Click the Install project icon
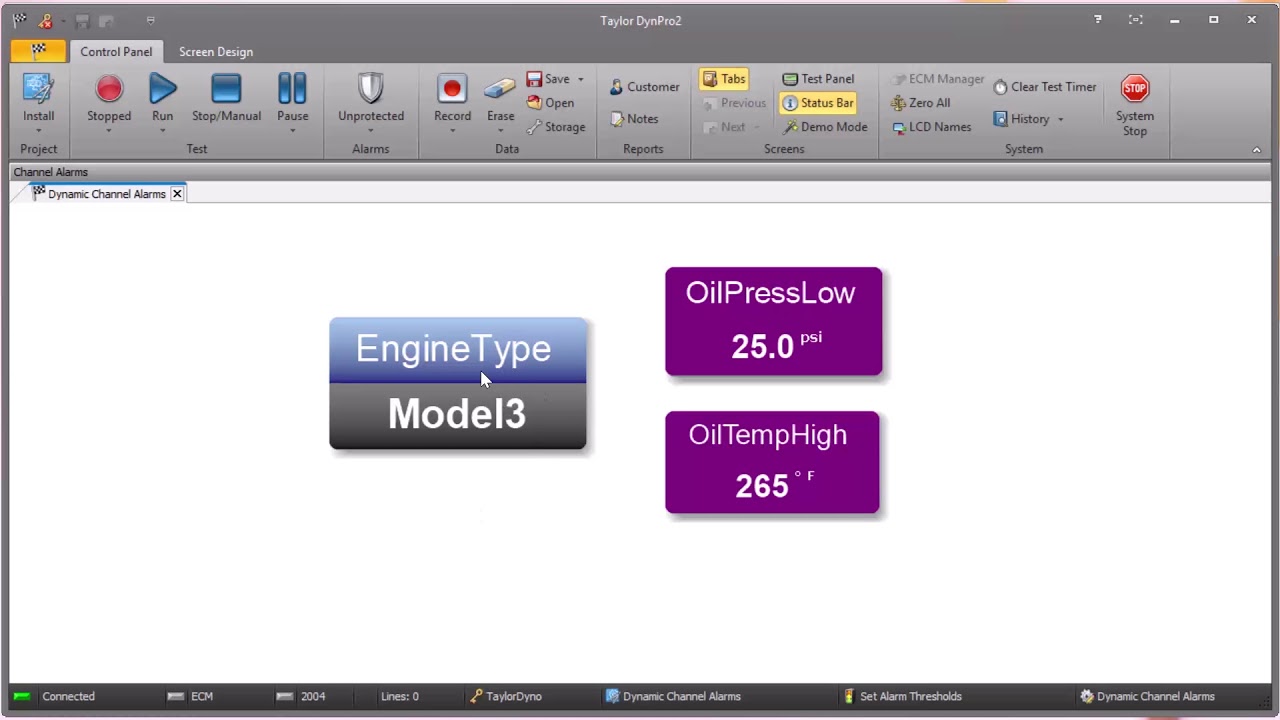 (38, 88)
